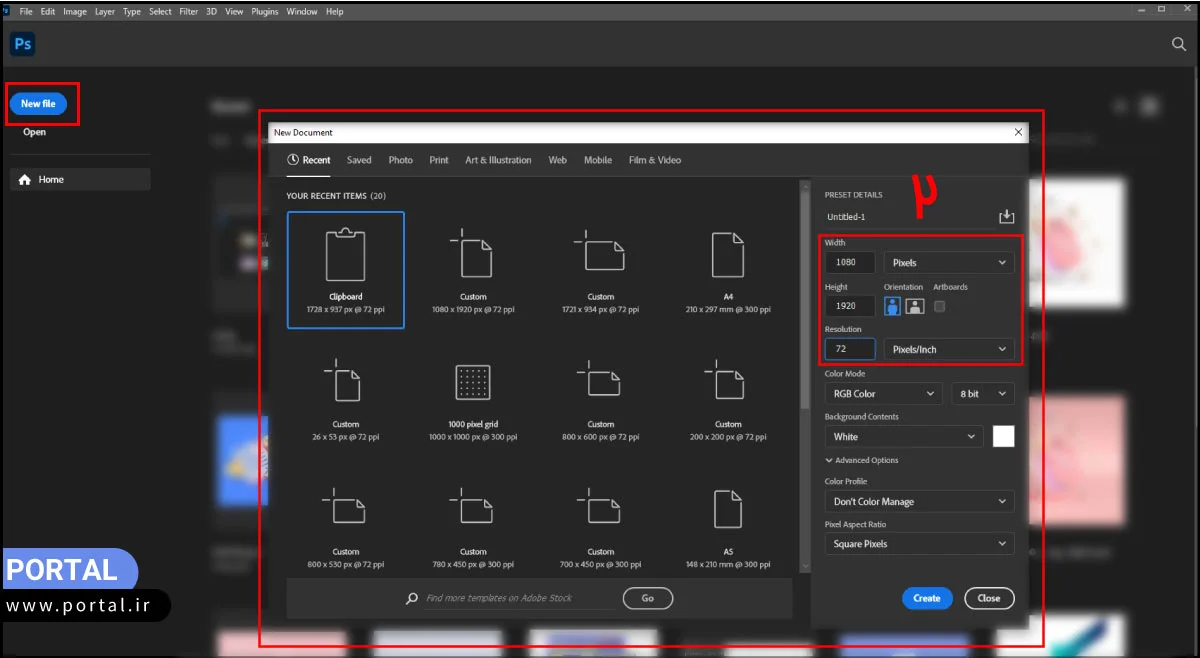Select the Clipboard preset icon
Screen dimensions: 1200x658
(x=345, y=255)
